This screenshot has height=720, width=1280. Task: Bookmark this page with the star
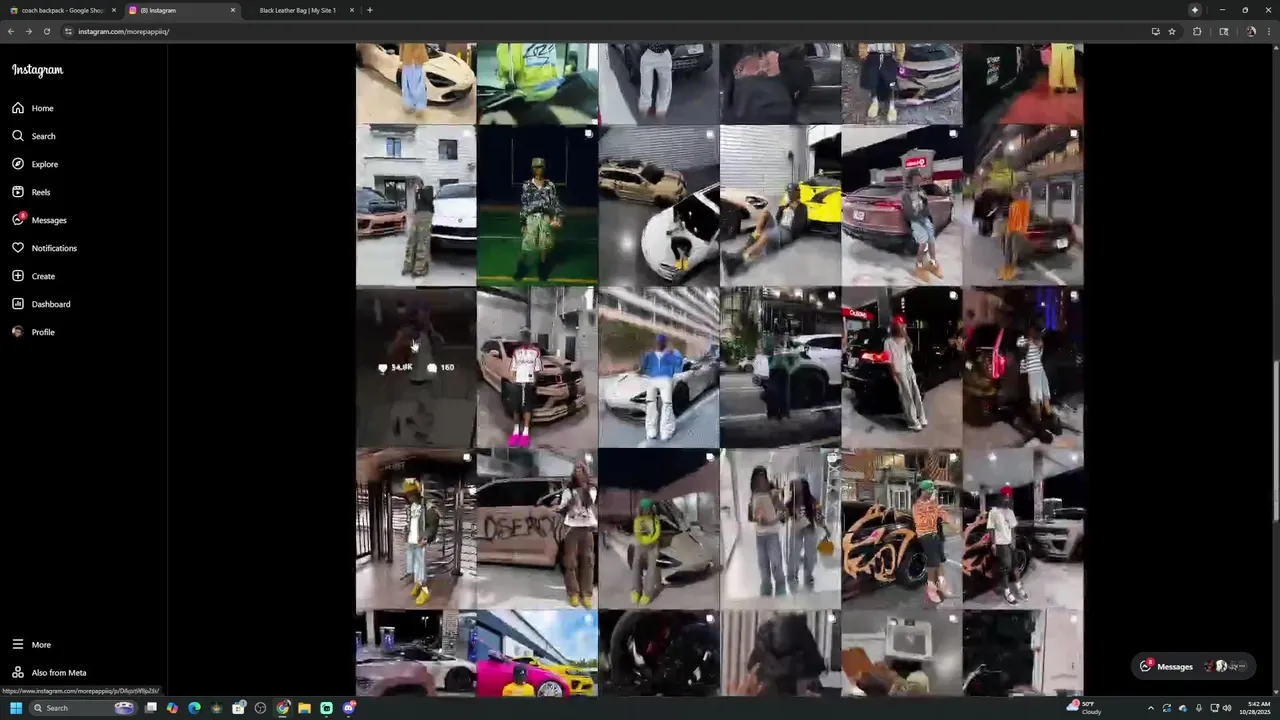[x=1172, y=31]
